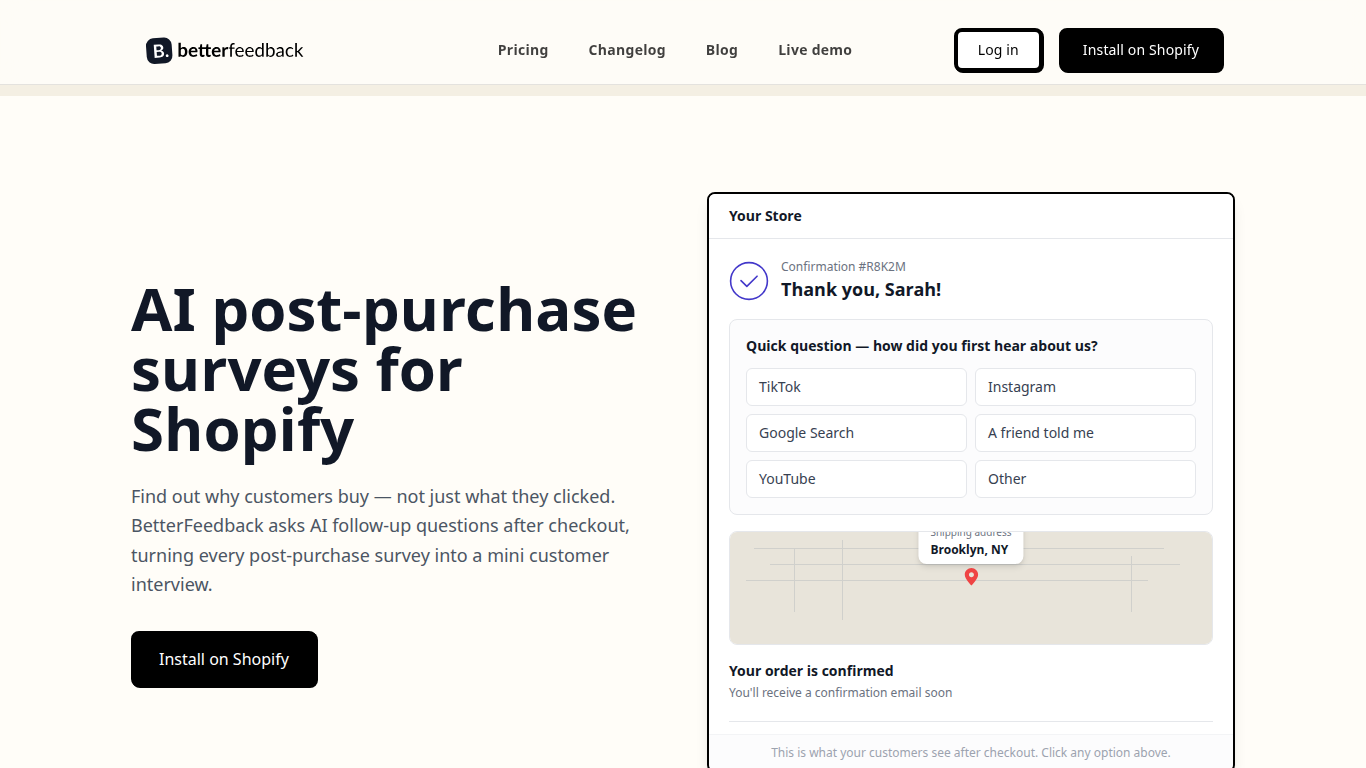Click Install on Shopify below hero text

[224, 659]
